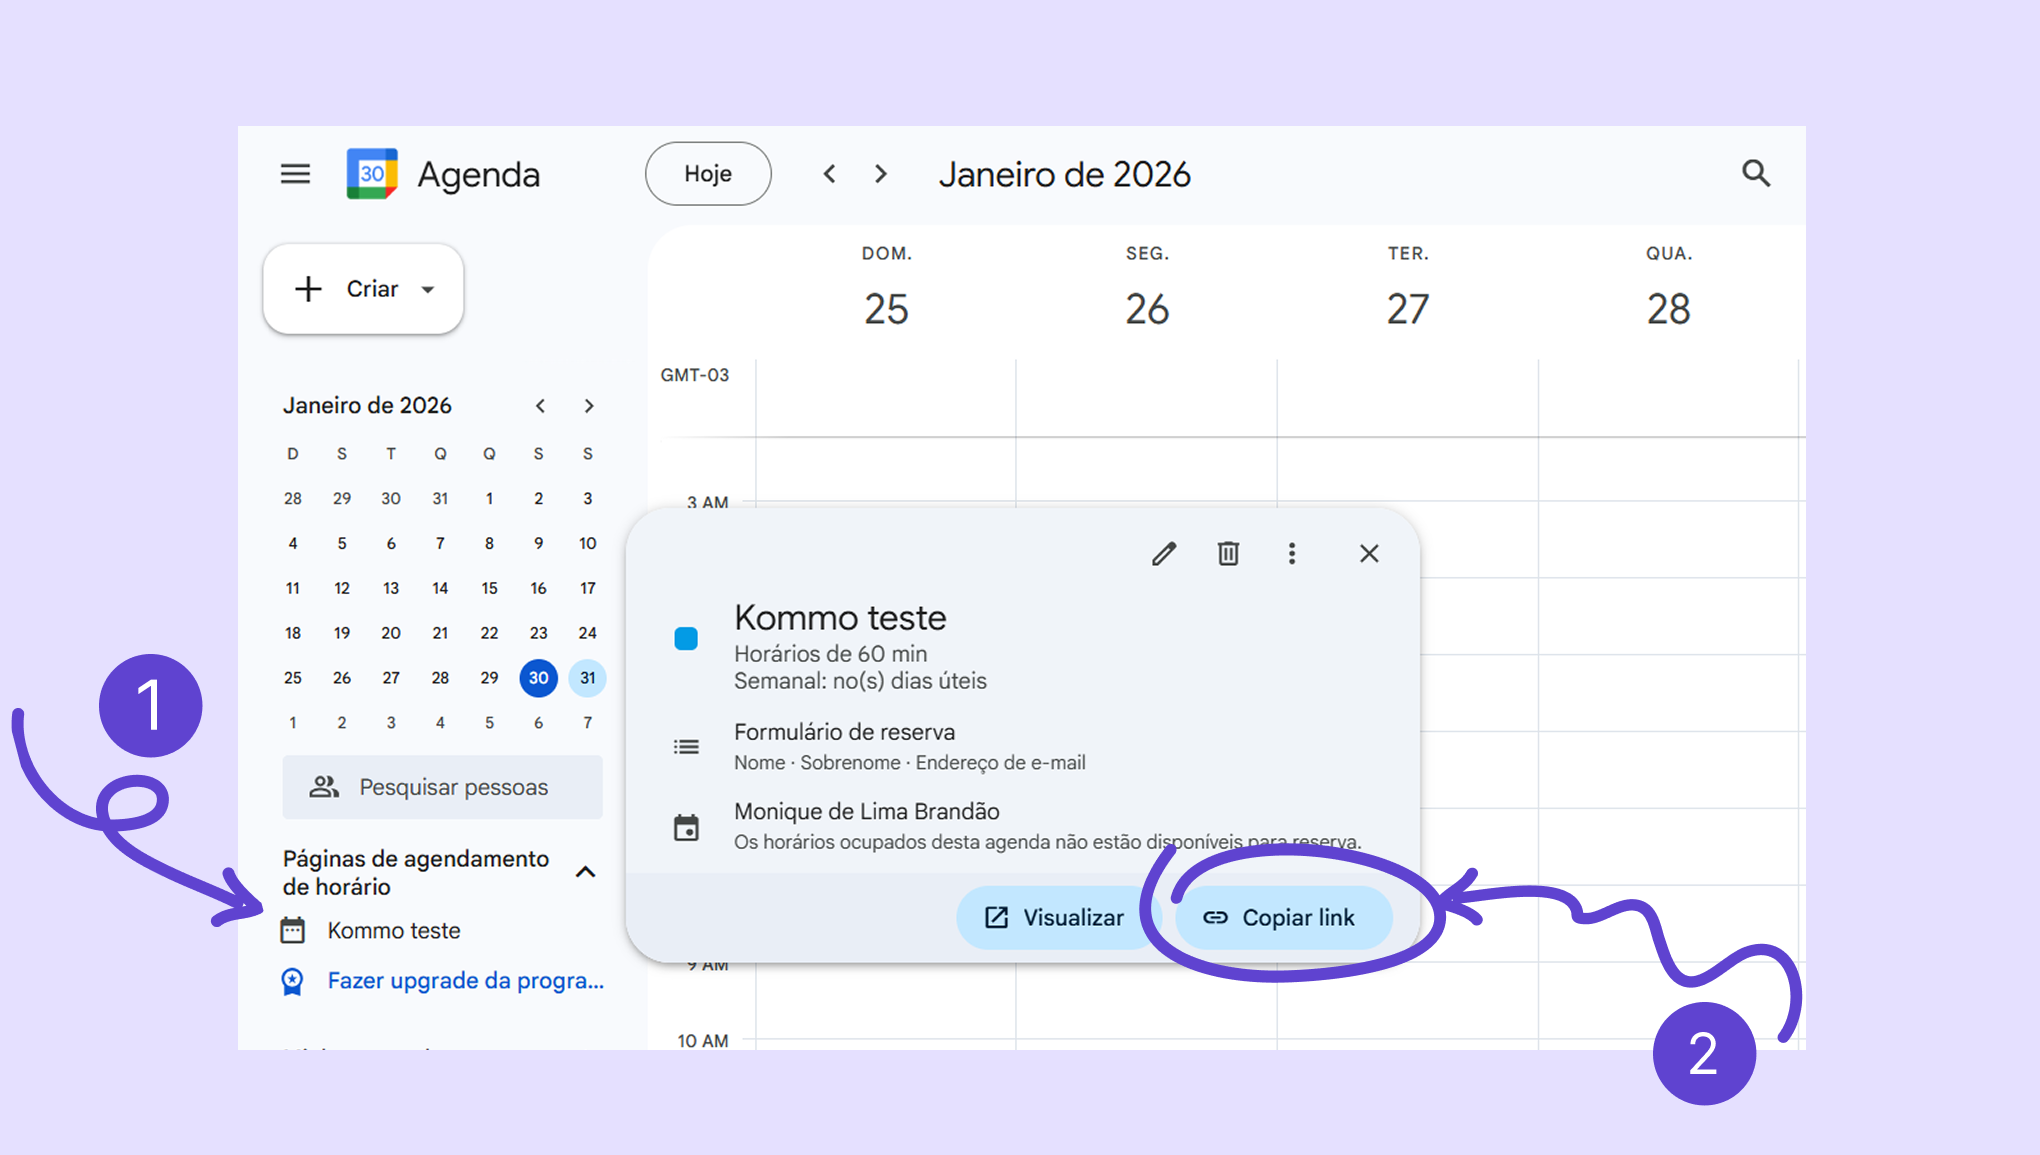Image resolution: width=2040 pixels, height=1155 pixels.
Task: Close the Kommo teste popup
Action: tap(1369, 554)
